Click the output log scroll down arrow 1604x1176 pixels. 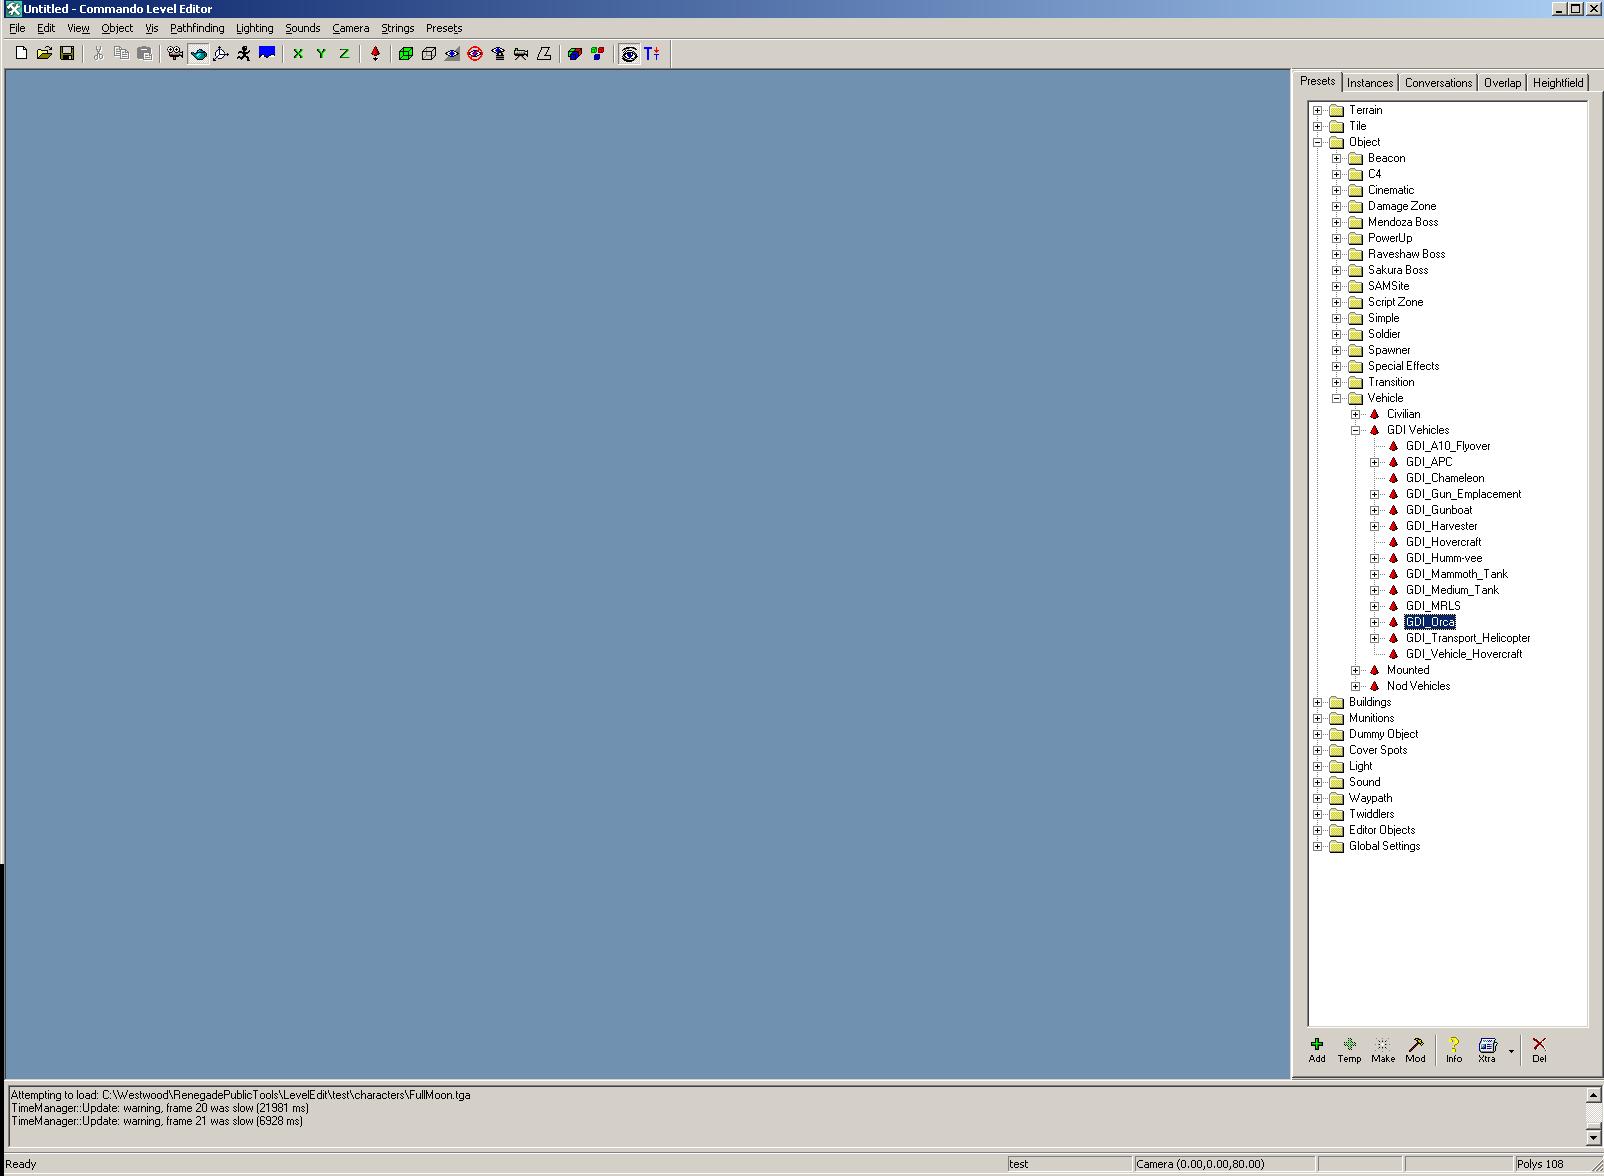tap(1593, 1137)
